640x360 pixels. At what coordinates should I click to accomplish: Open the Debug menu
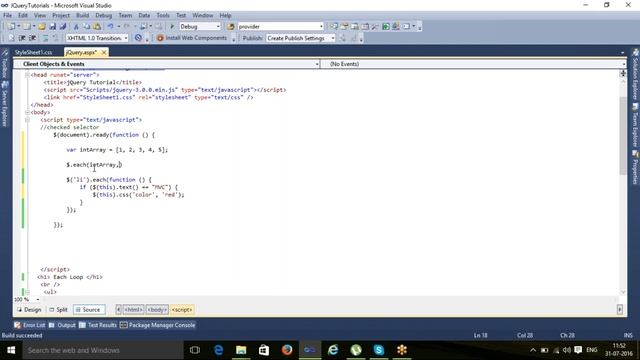pyautogui.click(x=104, y=15)
